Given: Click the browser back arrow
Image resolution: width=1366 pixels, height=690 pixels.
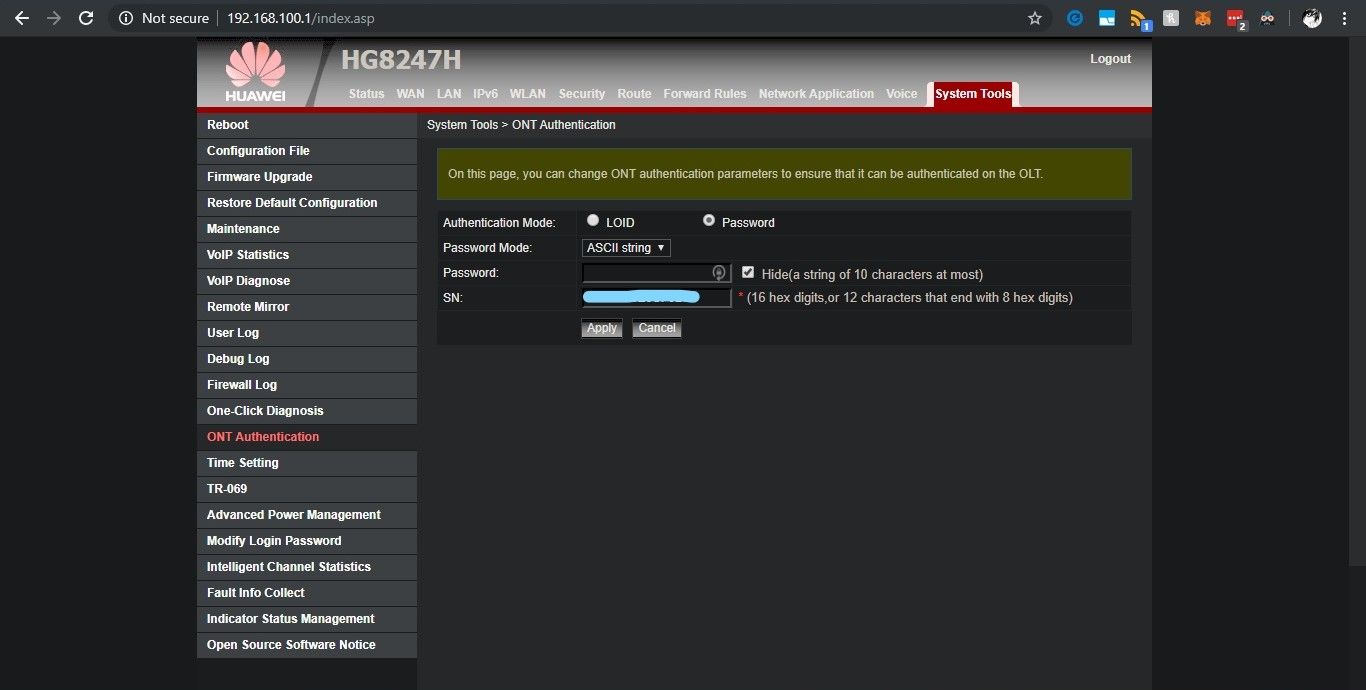Looking at the screenshot, I should pos(21,18).
